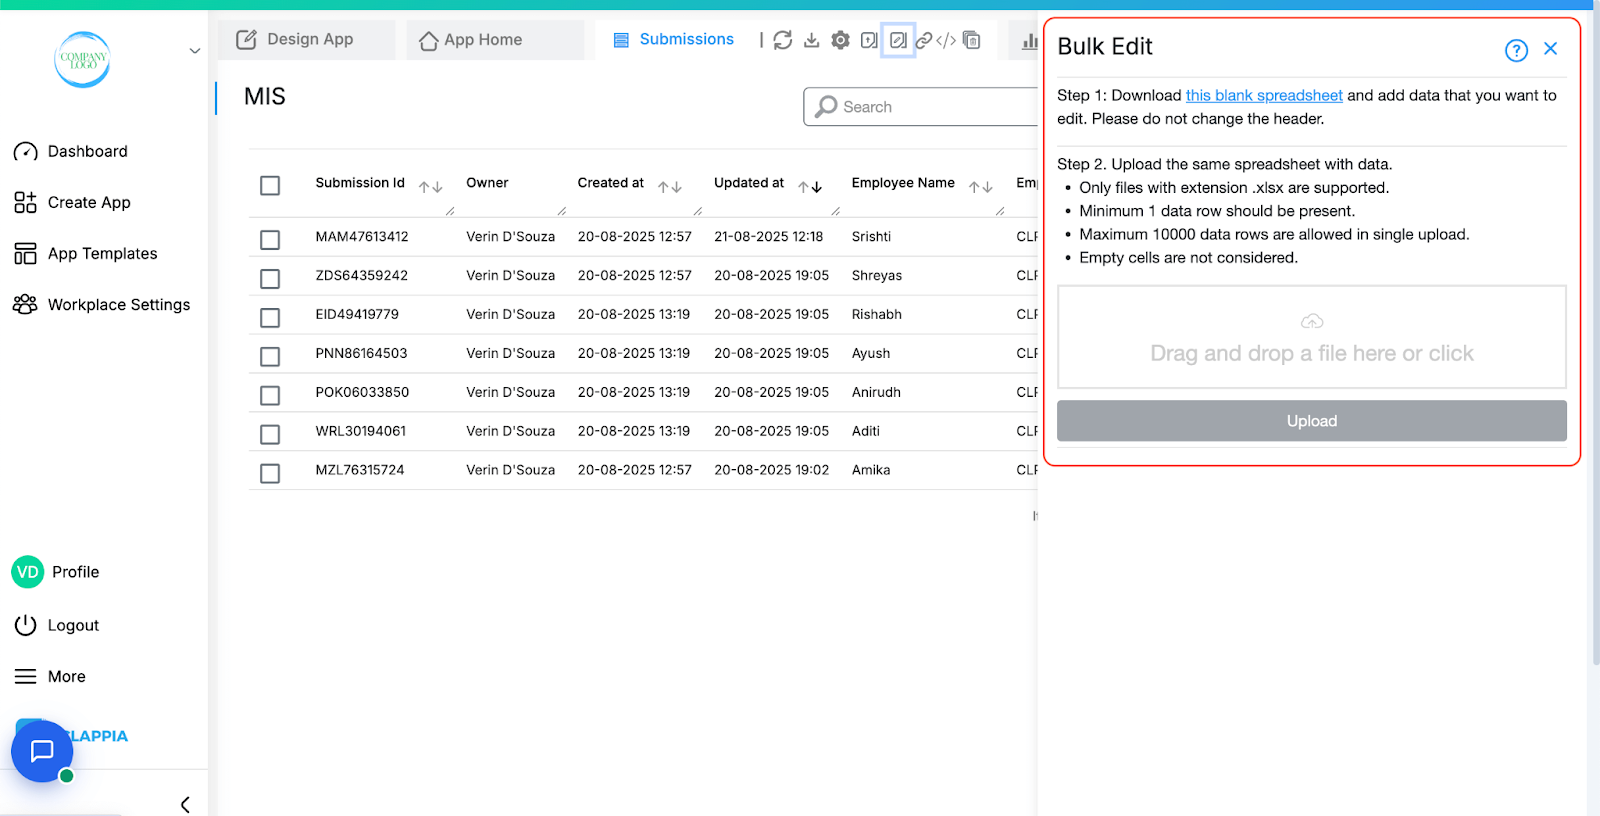Screen dimensions: 1600x816
Task: Open the submissions settings gear
Action: tap(841, 40)
